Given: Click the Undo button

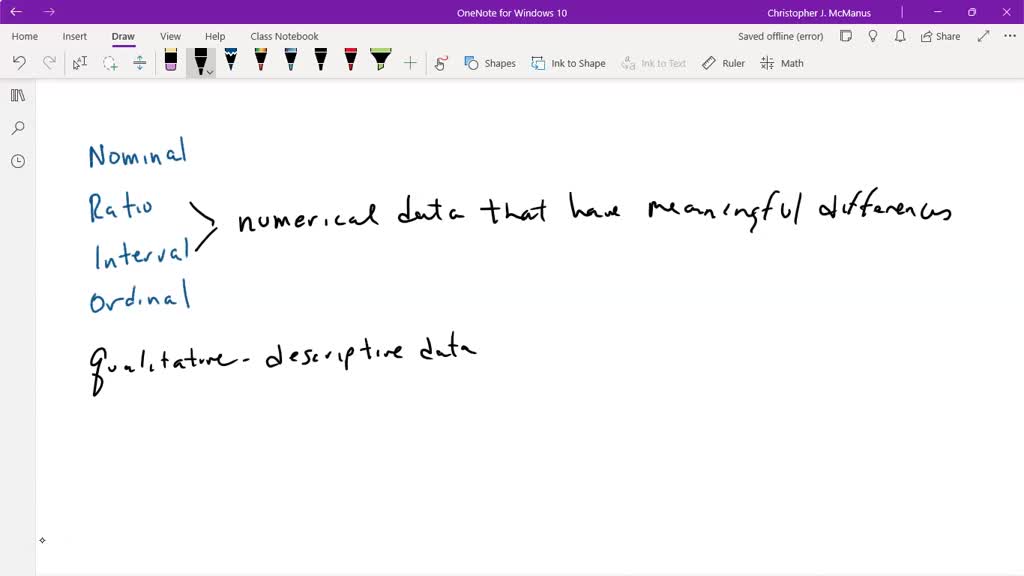Looking at the screenshot, I should coord(18,62).
